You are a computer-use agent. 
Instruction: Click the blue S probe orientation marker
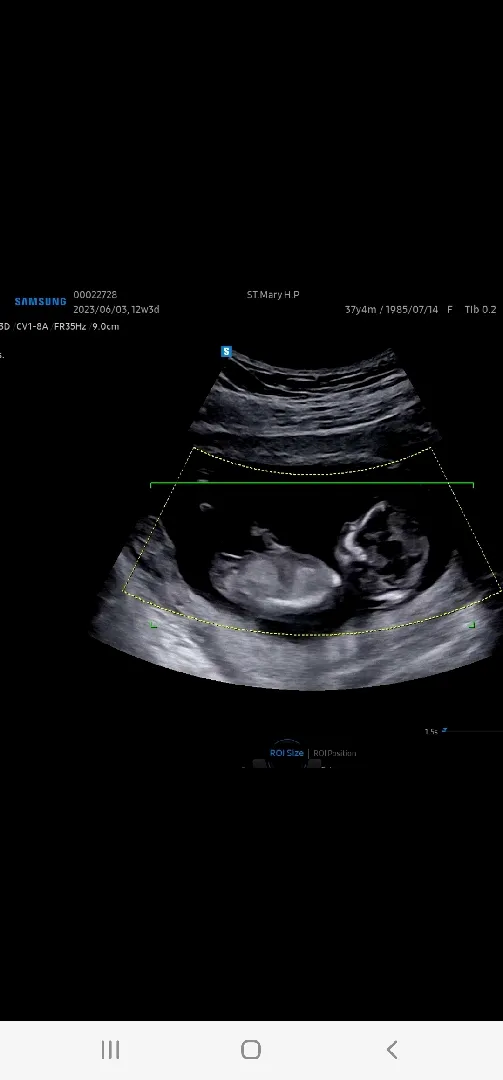(x=226, y=351)
